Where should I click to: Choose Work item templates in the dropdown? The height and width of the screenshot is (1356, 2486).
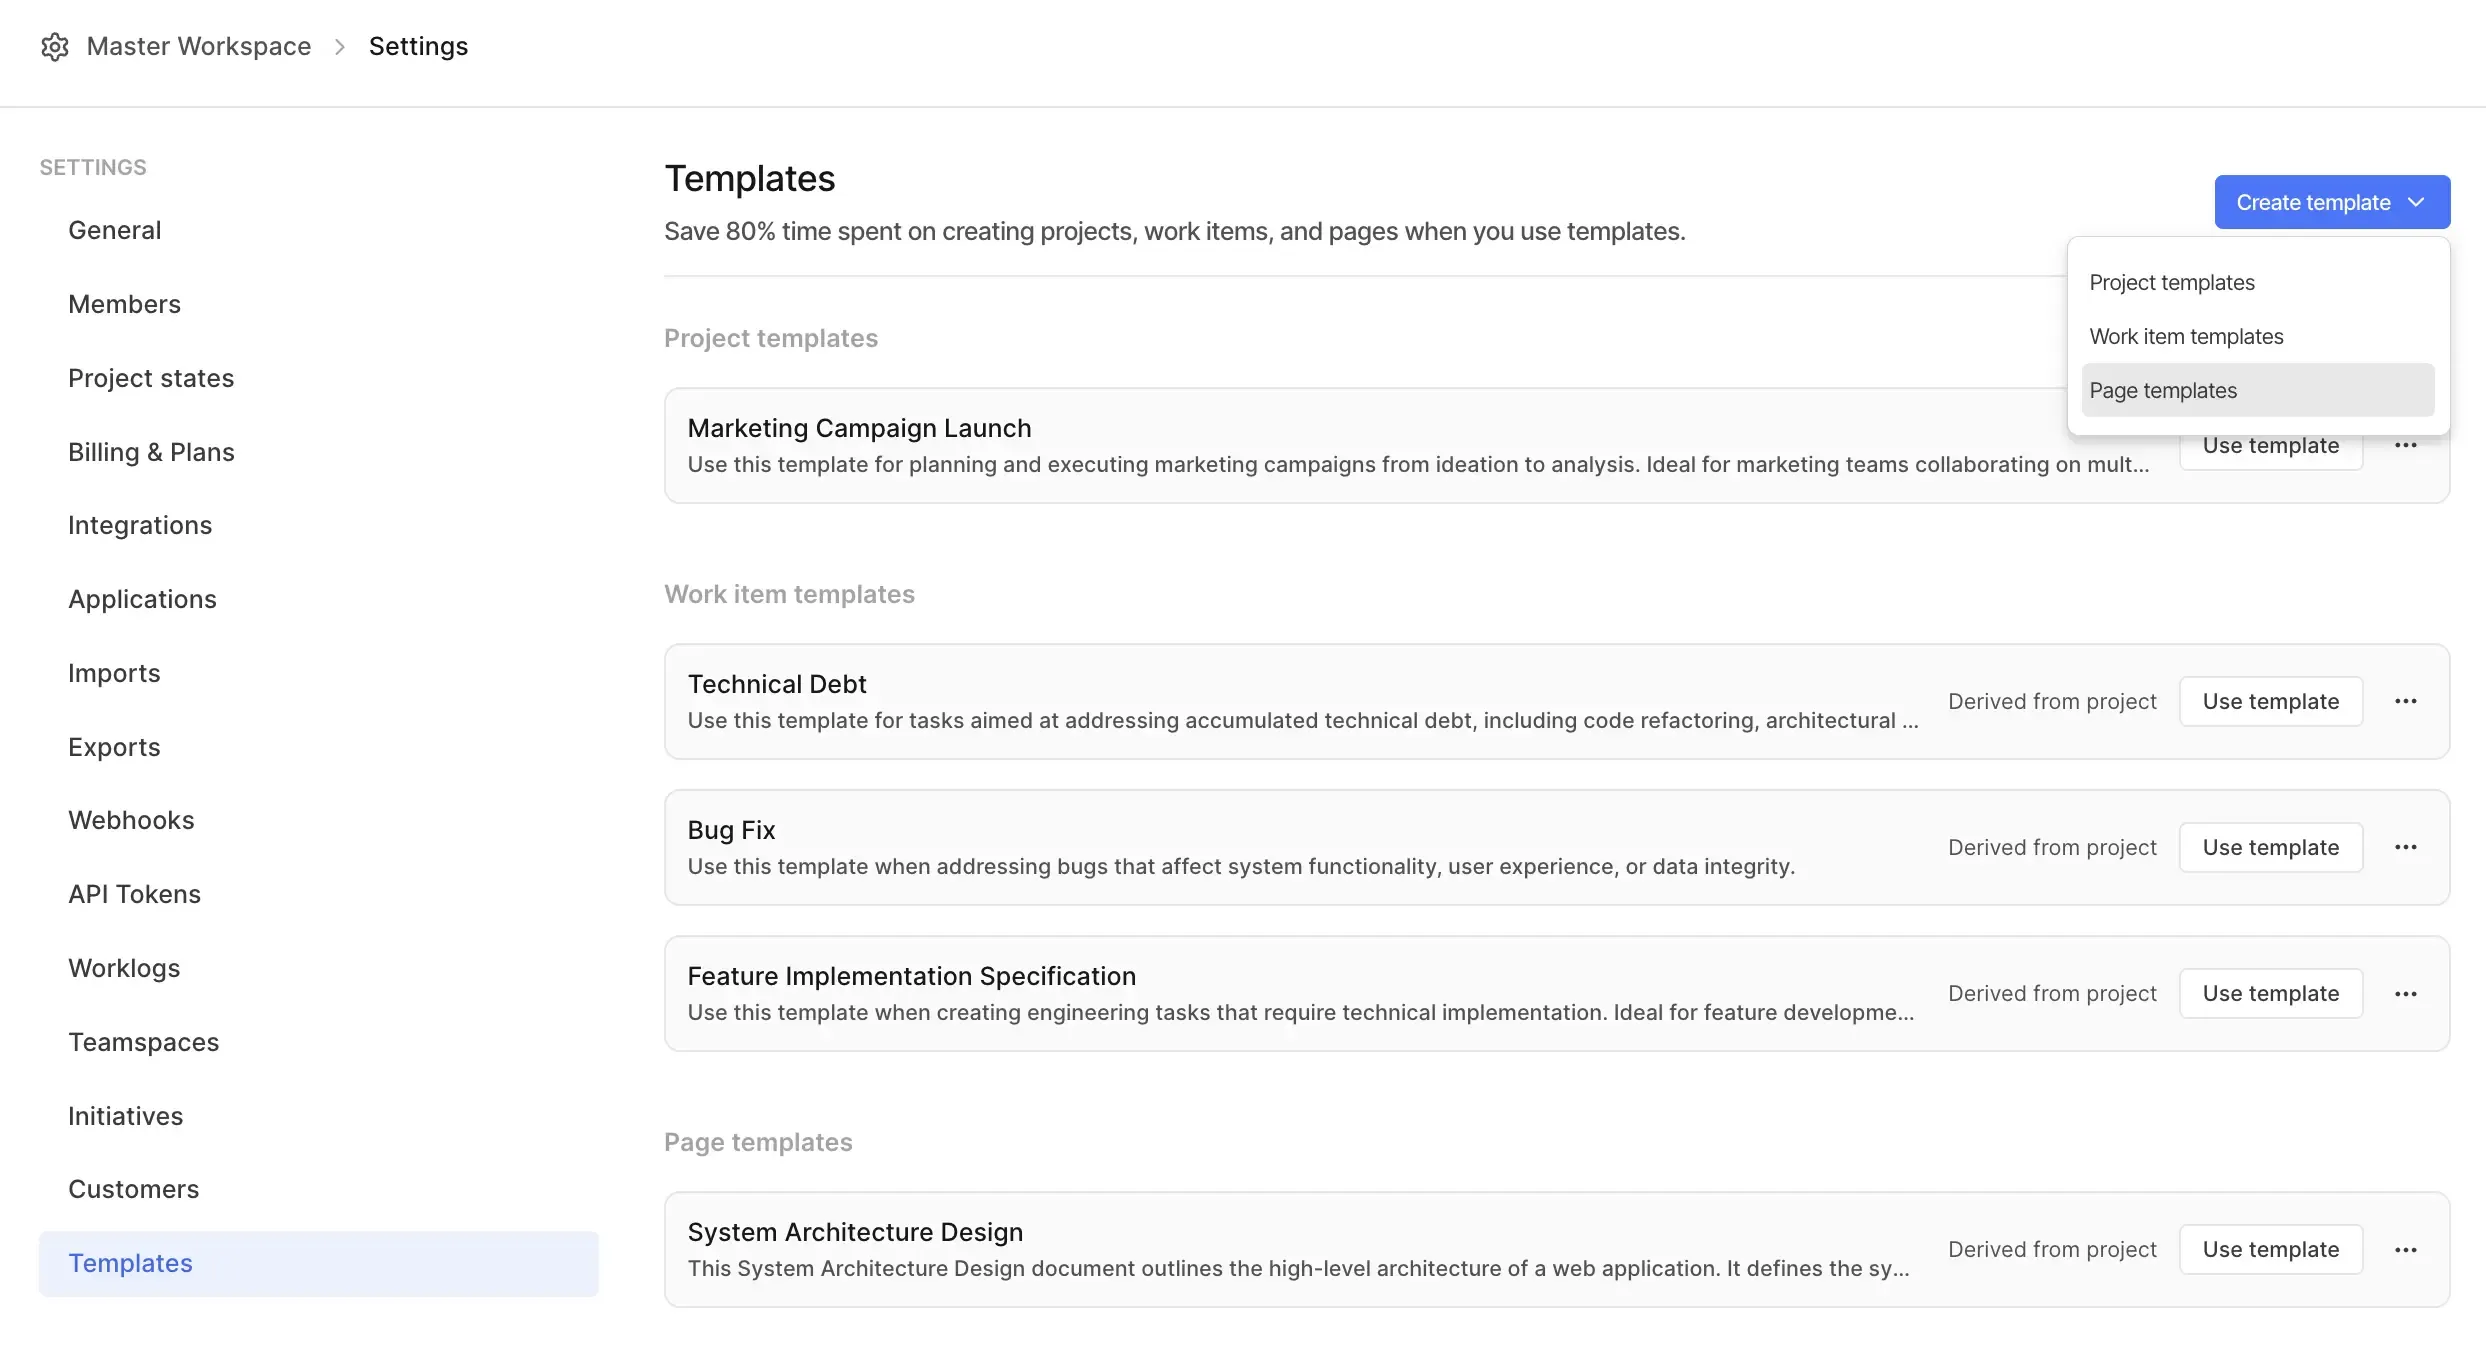click(x=2186, y=336)
